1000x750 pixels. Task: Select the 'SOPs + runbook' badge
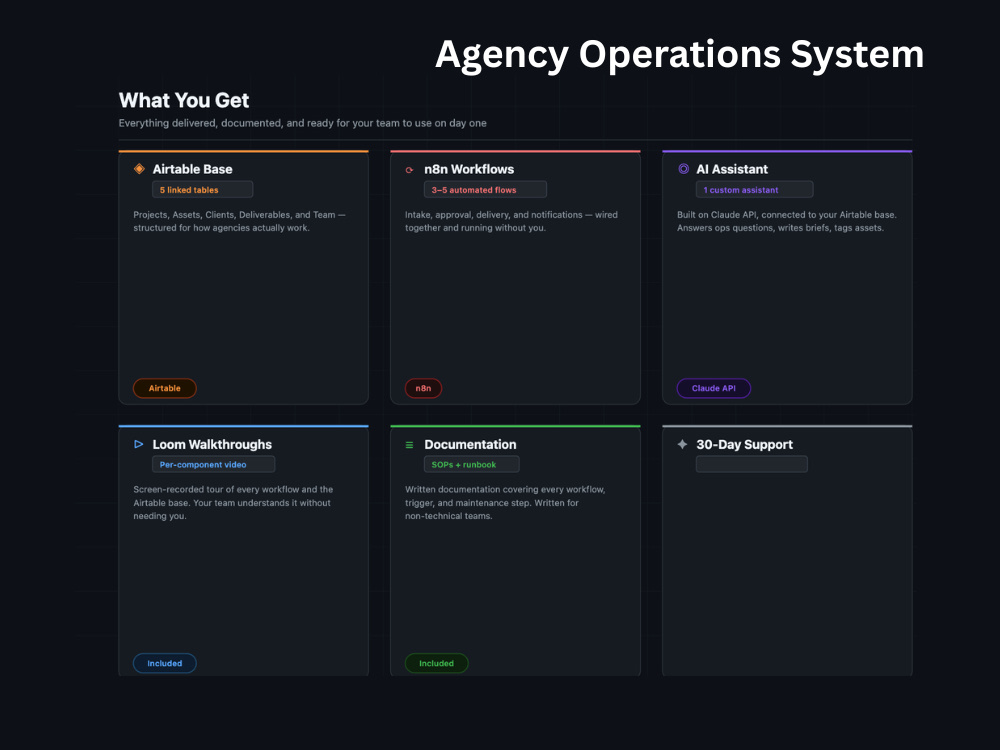pyautogui.click(x=471, y=464)
